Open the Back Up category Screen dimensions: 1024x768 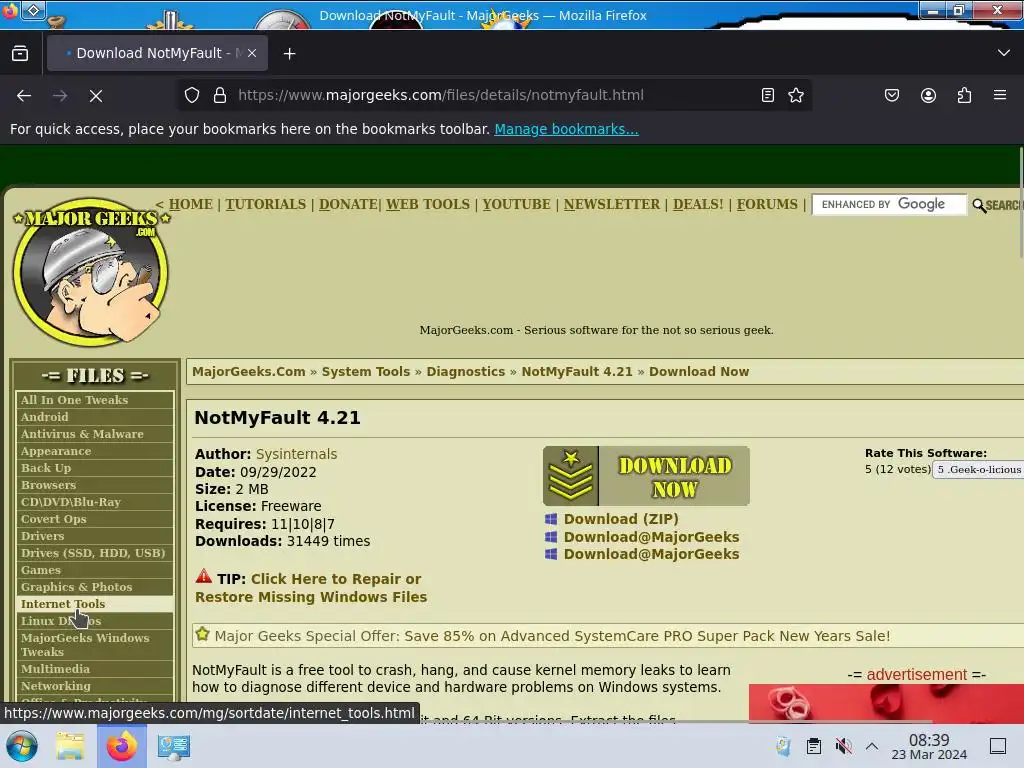point(95,468)
